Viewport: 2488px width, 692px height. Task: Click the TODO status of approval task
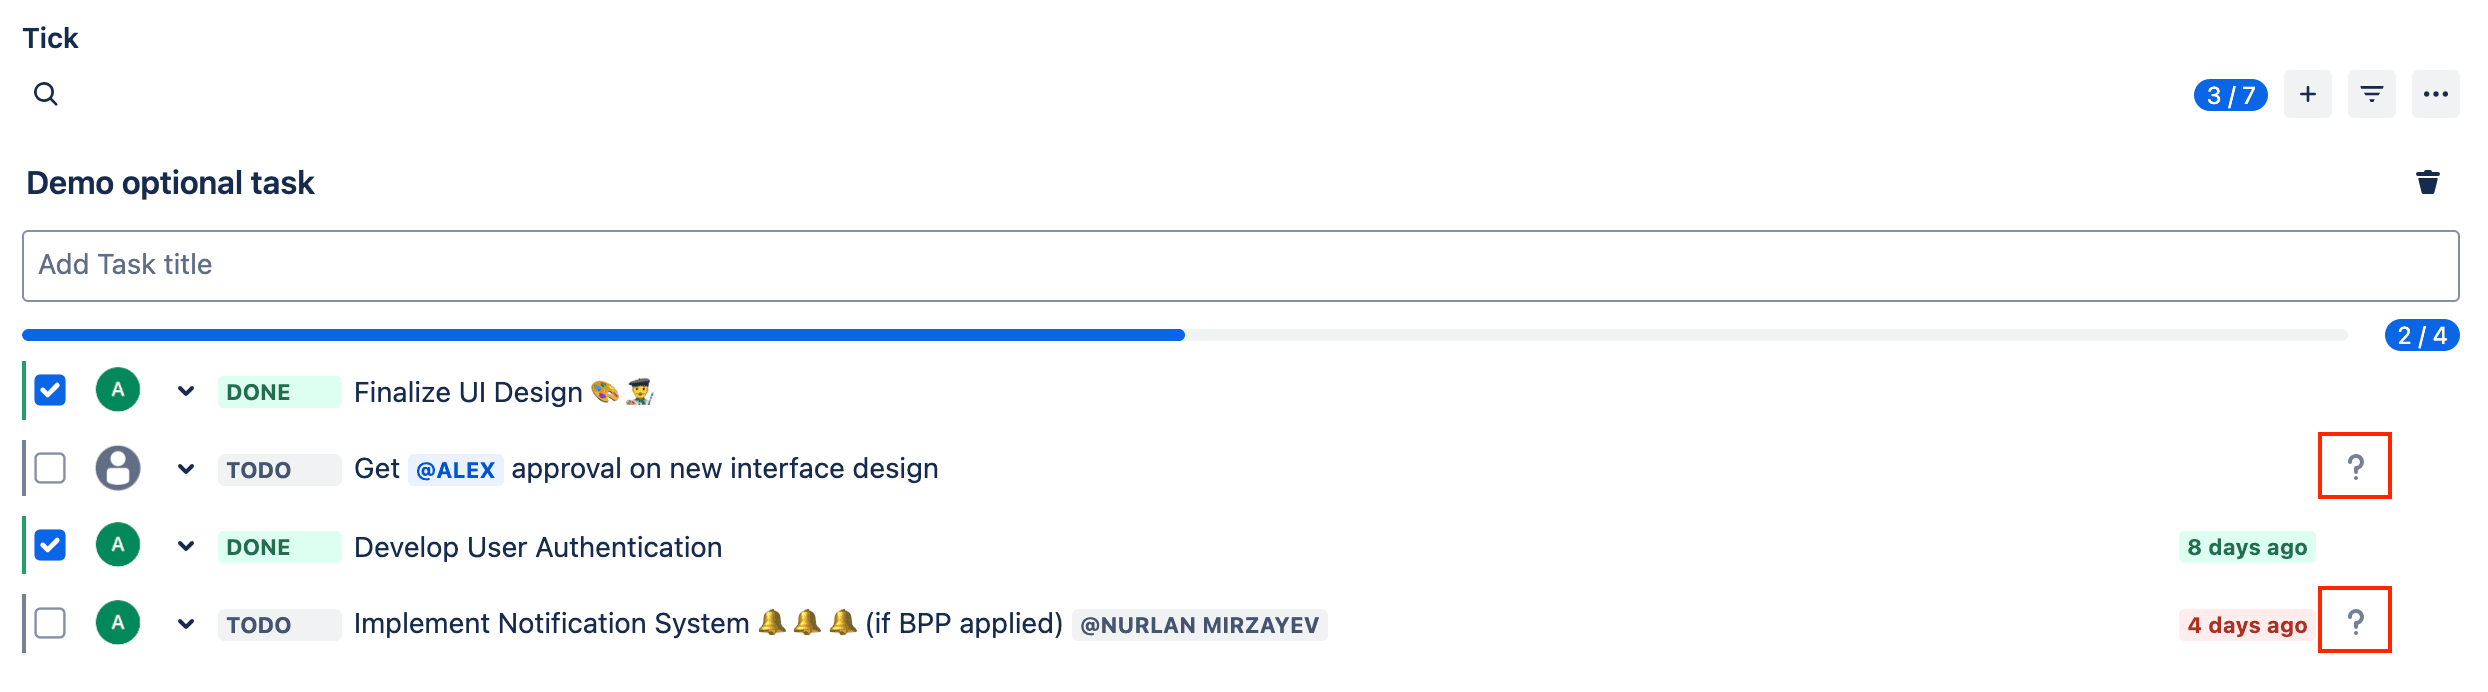click(279, 469)
